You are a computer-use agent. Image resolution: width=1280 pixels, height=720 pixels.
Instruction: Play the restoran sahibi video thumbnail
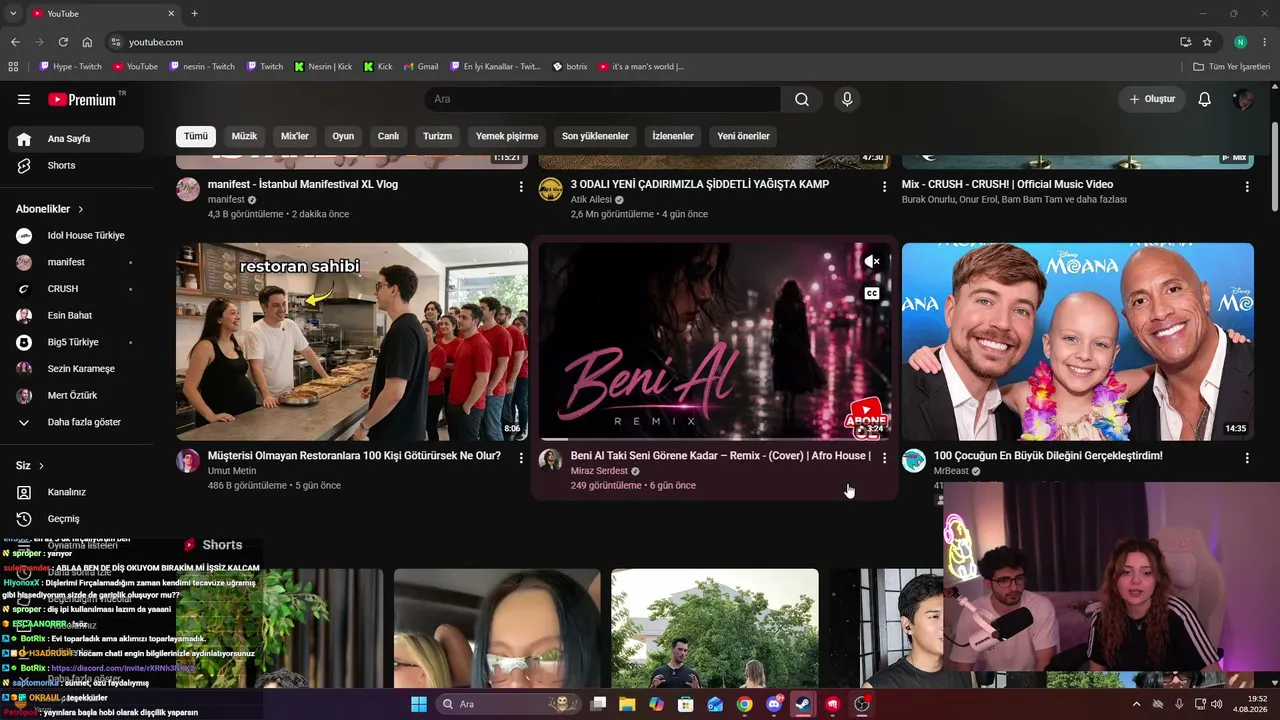[x=352, y=341]
